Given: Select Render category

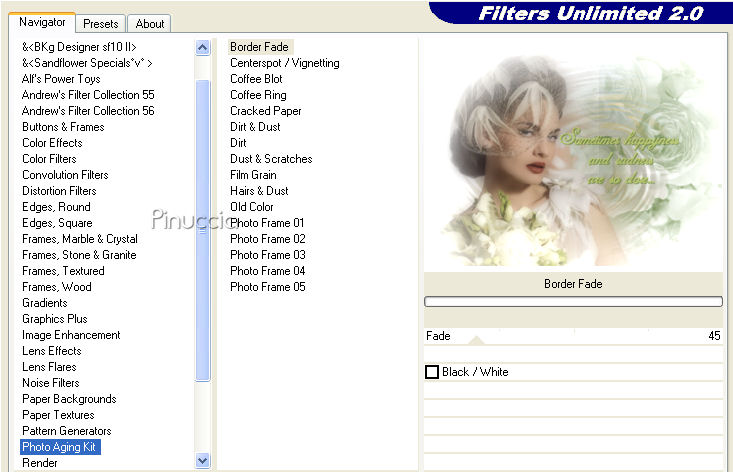Looking at the screenshot, I should (x=40, y=463).
